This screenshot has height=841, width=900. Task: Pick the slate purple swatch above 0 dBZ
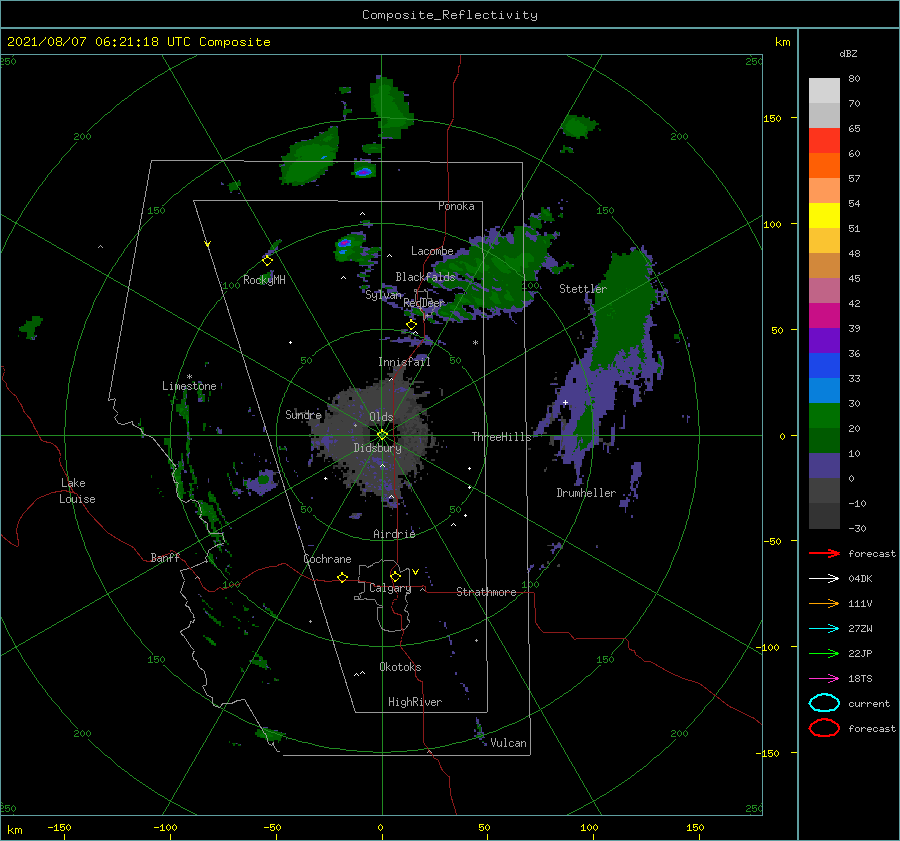point(824,465)
